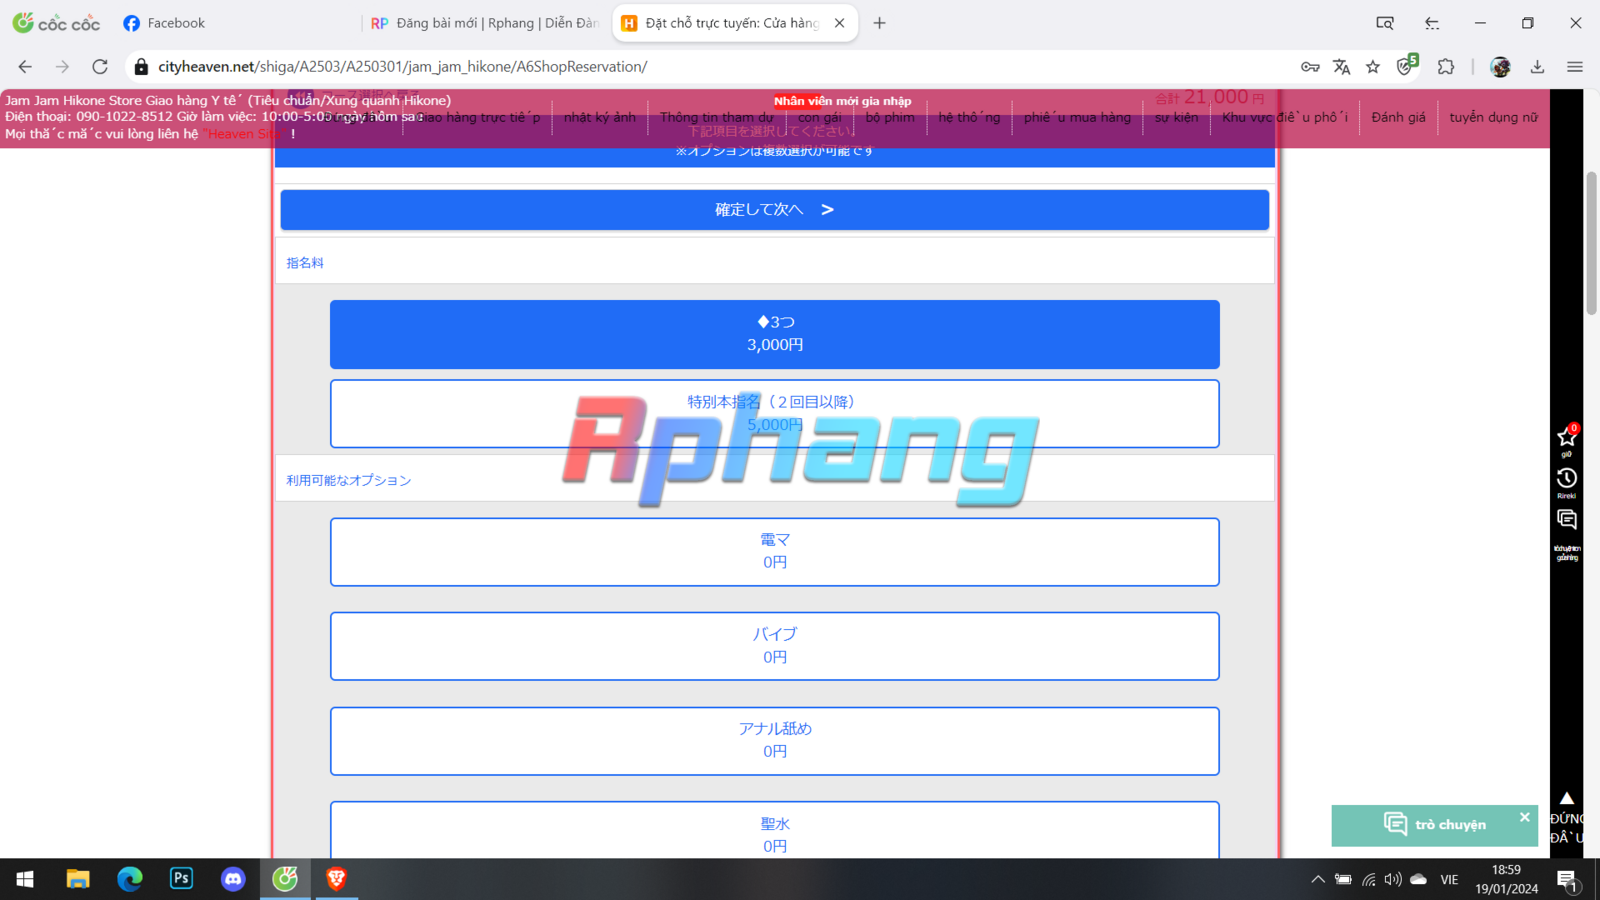1600x900 pixels.
Task: Open Brave browser from the taskbar
Action: pyautogui.click(x=337, y=879)
